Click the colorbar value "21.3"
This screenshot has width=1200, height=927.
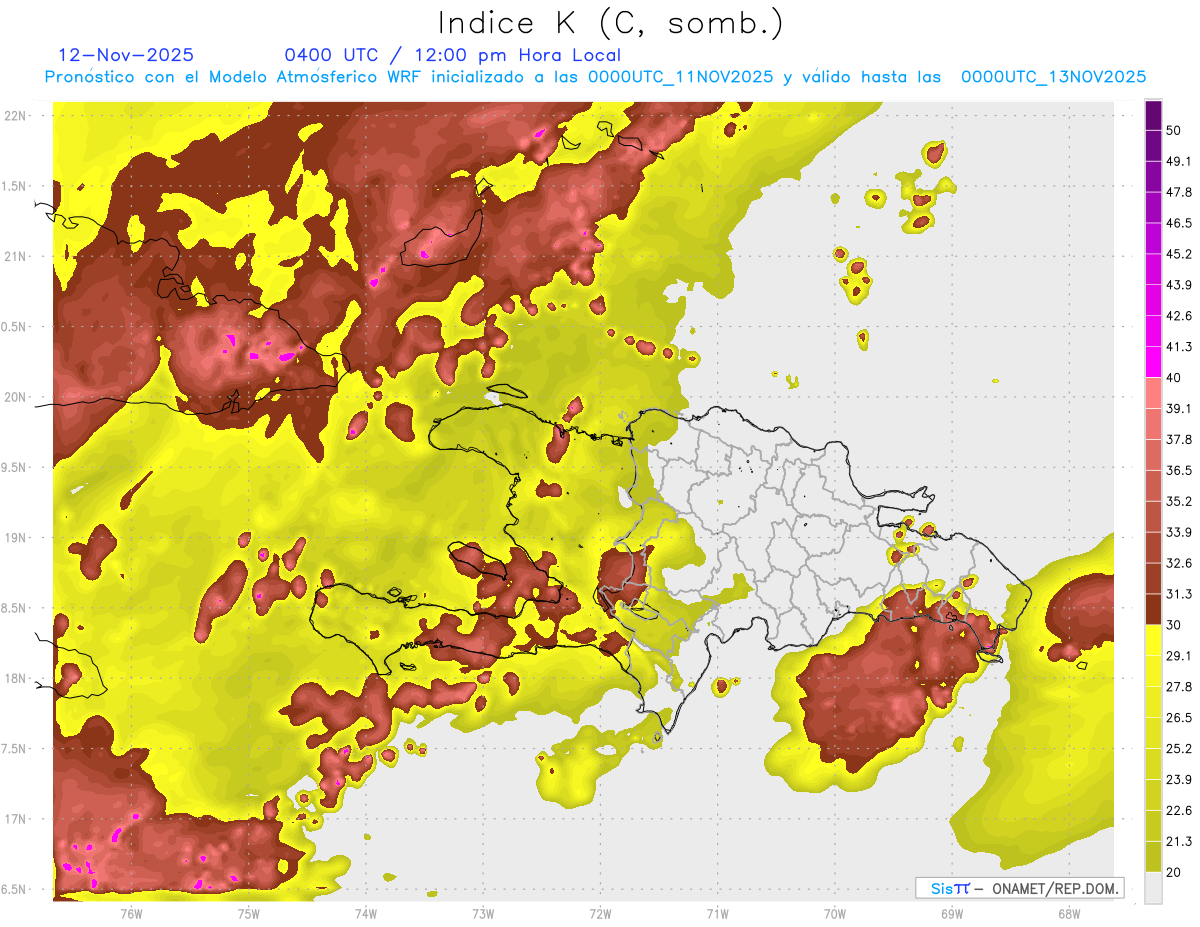click(1180, 841)
